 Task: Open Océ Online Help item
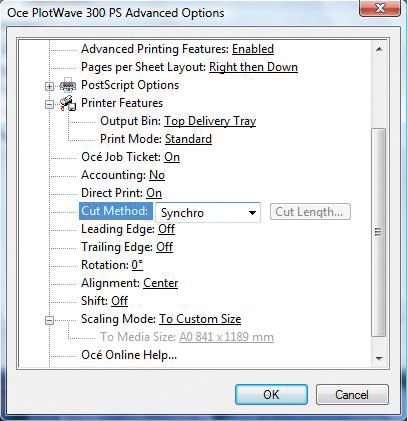(129, 355)
